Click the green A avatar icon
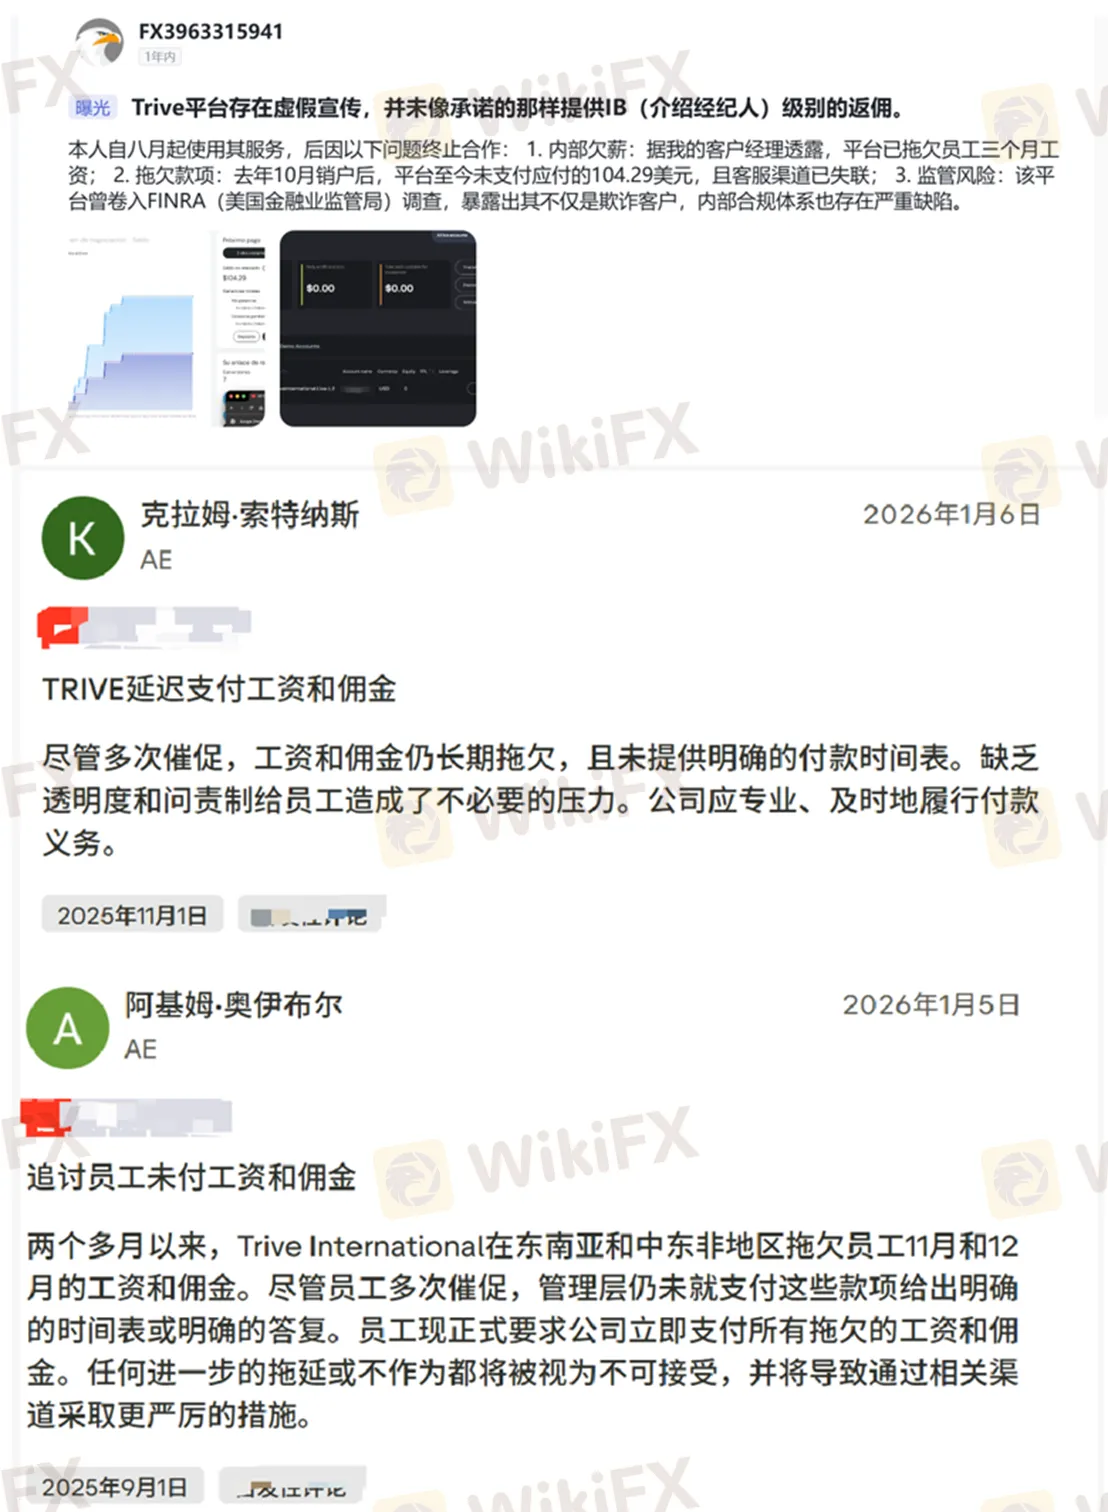The image size is (1108, 1512). coord(68,1028)
